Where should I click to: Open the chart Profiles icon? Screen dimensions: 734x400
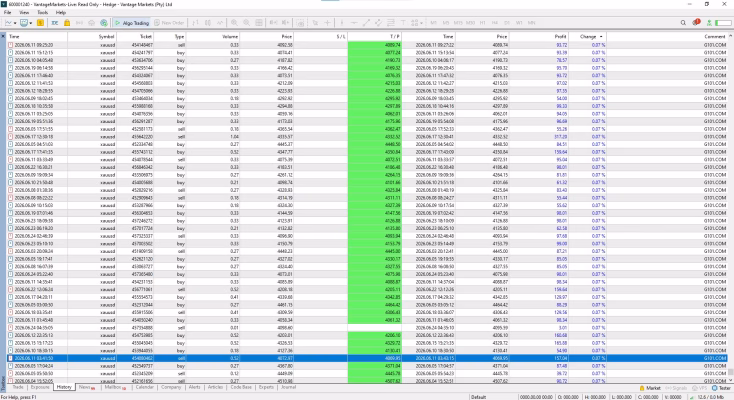pos(23,22)
